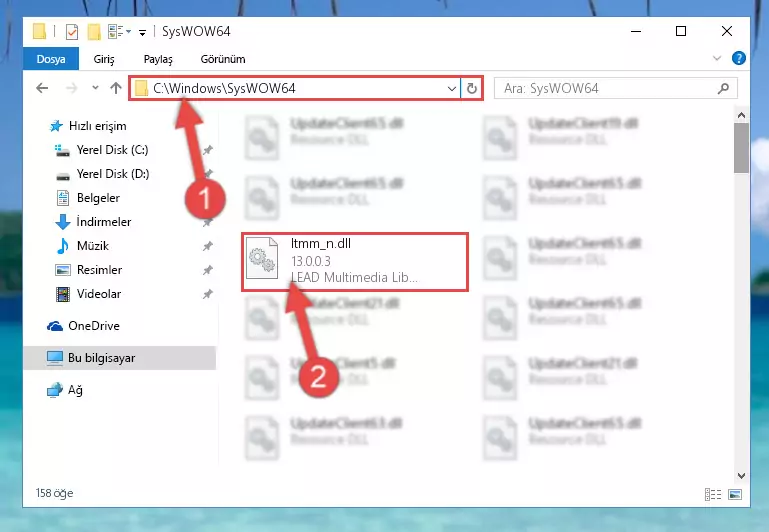Click the scrollbar down arrow

click(741, 476)
